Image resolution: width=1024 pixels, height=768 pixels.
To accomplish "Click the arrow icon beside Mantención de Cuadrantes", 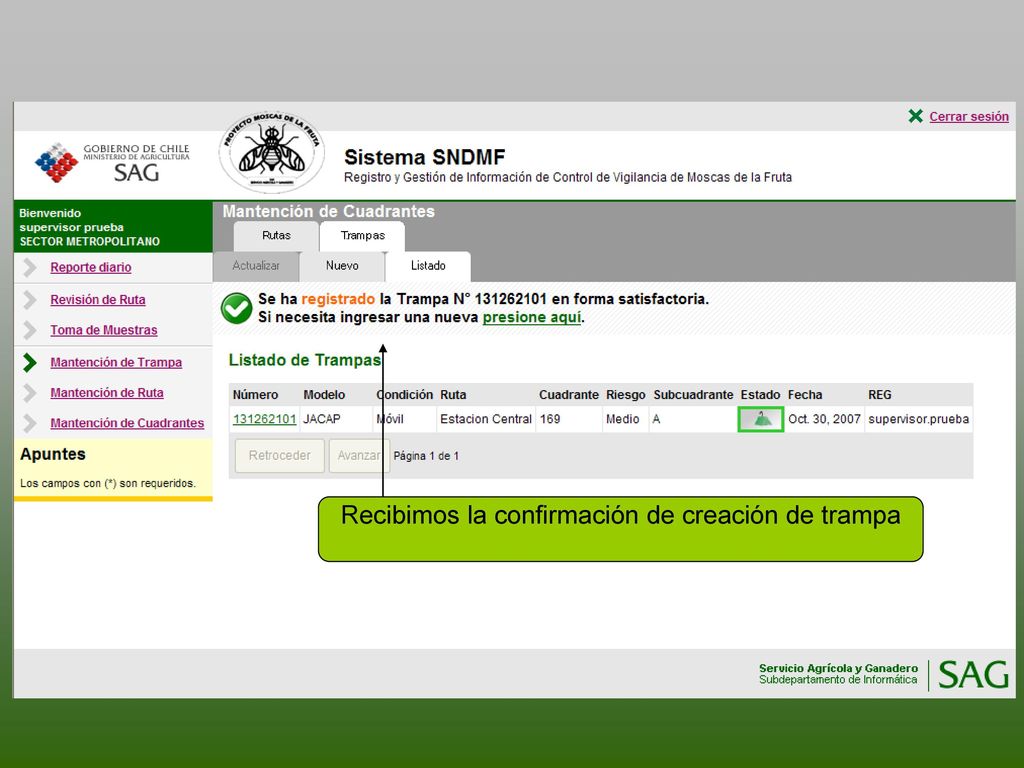I will coord(29,423).
